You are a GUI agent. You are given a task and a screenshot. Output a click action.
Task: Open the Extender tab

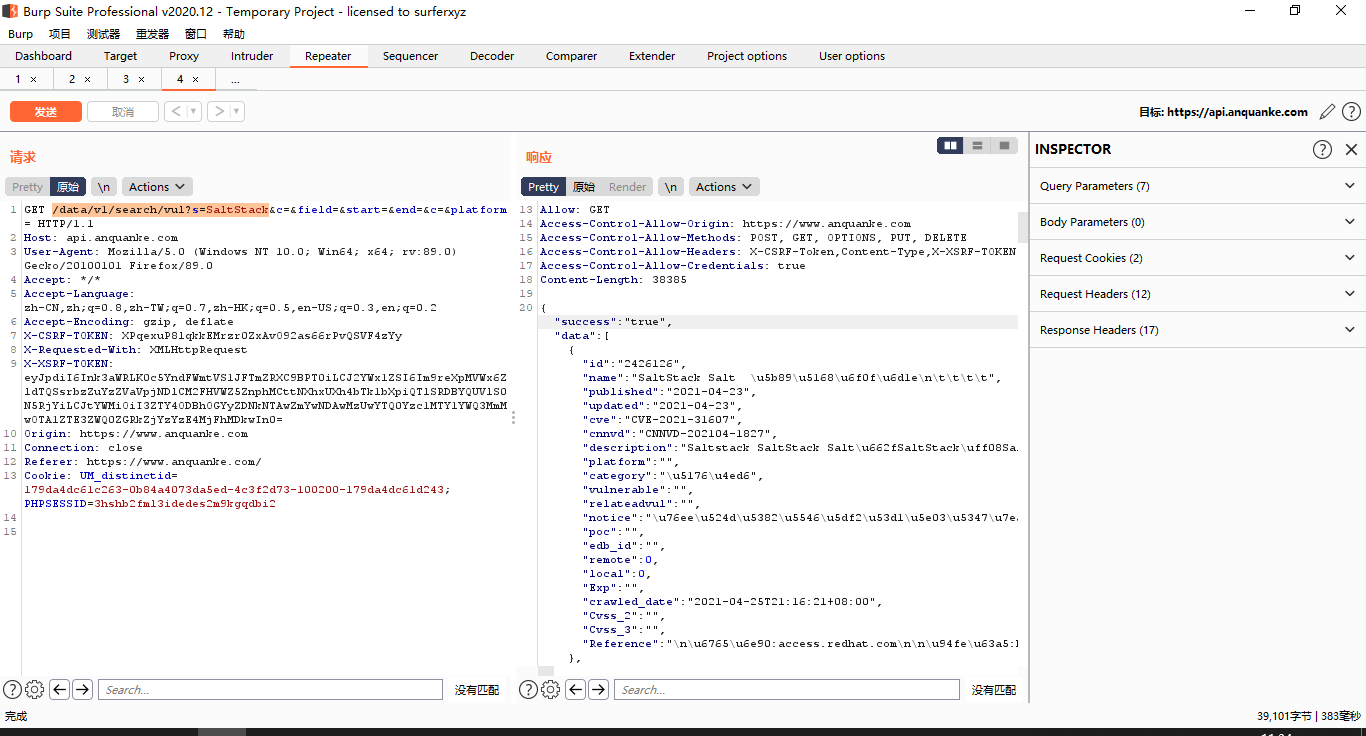pos(652,56)
